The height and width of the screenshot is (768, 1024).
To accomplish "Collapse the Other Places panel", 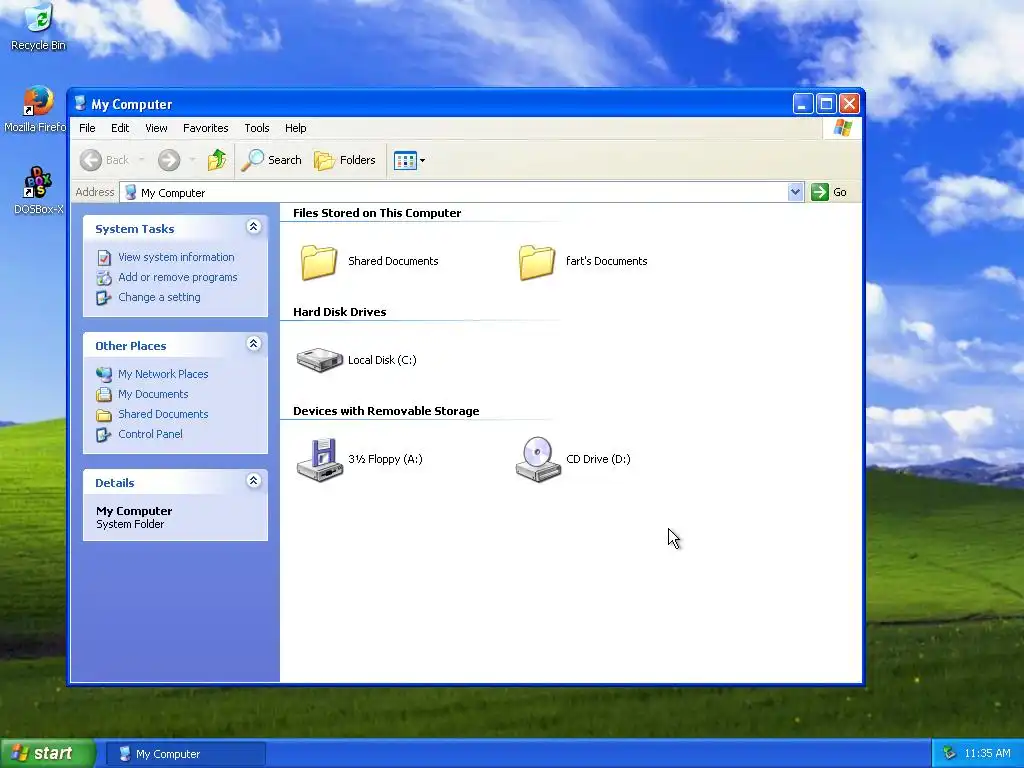I will pyautogui.click(x=253, y=344).
